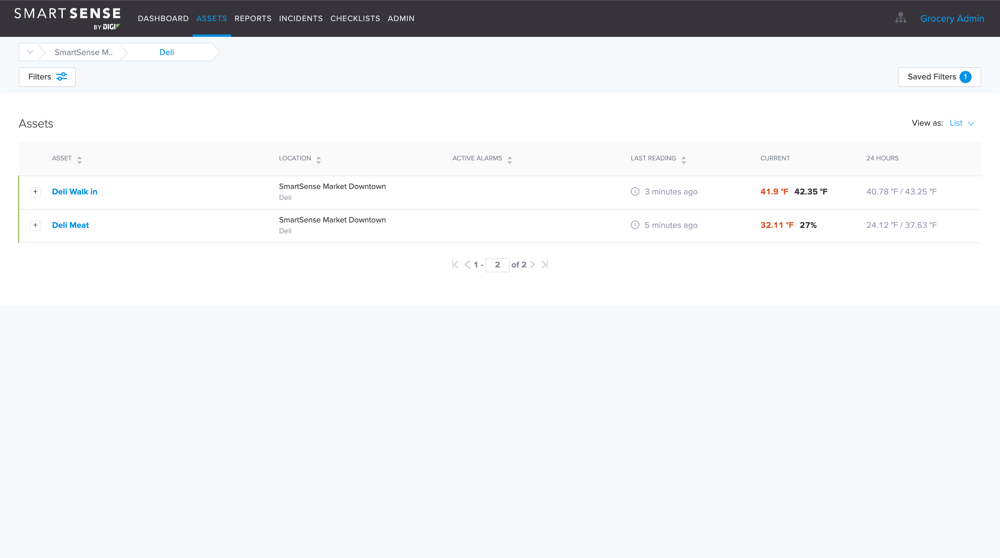The image size is (1000, 558).
Task: Click the page number input field
Action: pos(497,265)
